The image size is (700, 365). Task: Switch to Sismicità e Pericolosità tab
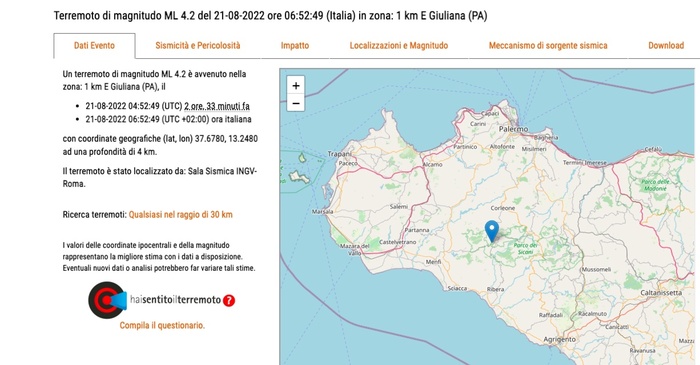tap(198, 46)
